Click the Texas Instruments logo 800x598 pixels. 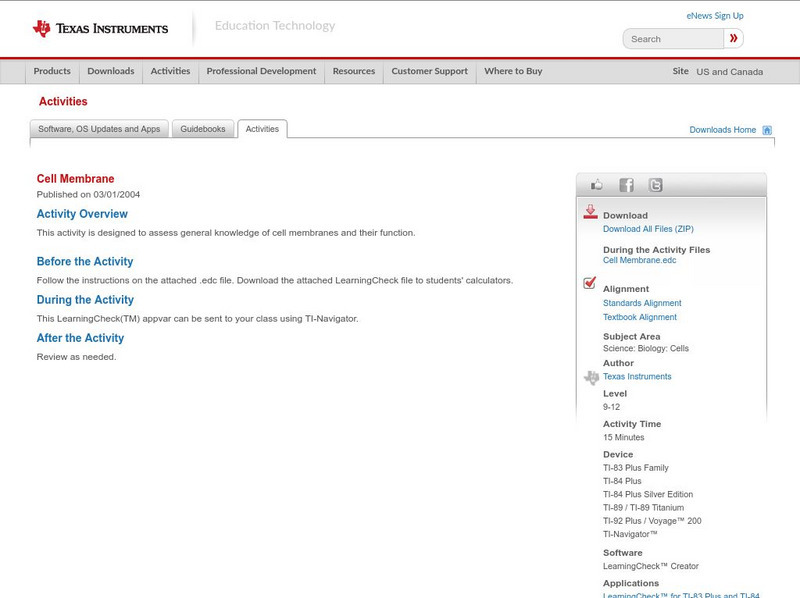click(x=100, y=29)
